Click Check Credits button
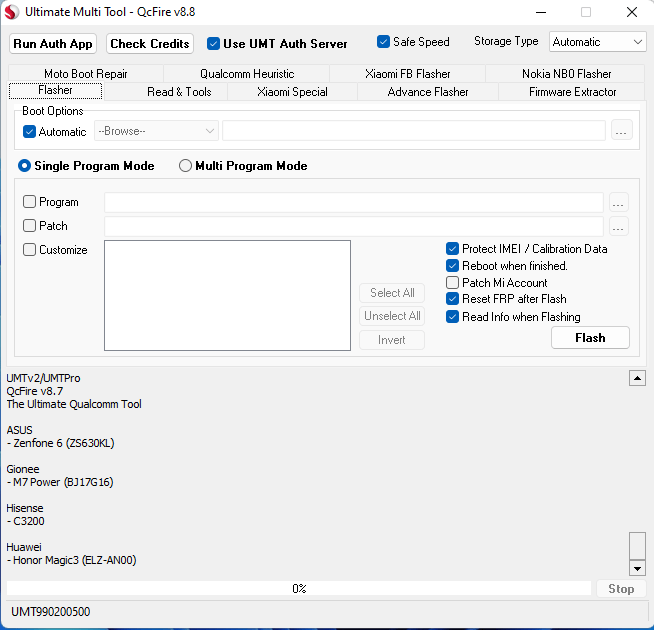Screen dimensions: 654x630 [150, 44]
